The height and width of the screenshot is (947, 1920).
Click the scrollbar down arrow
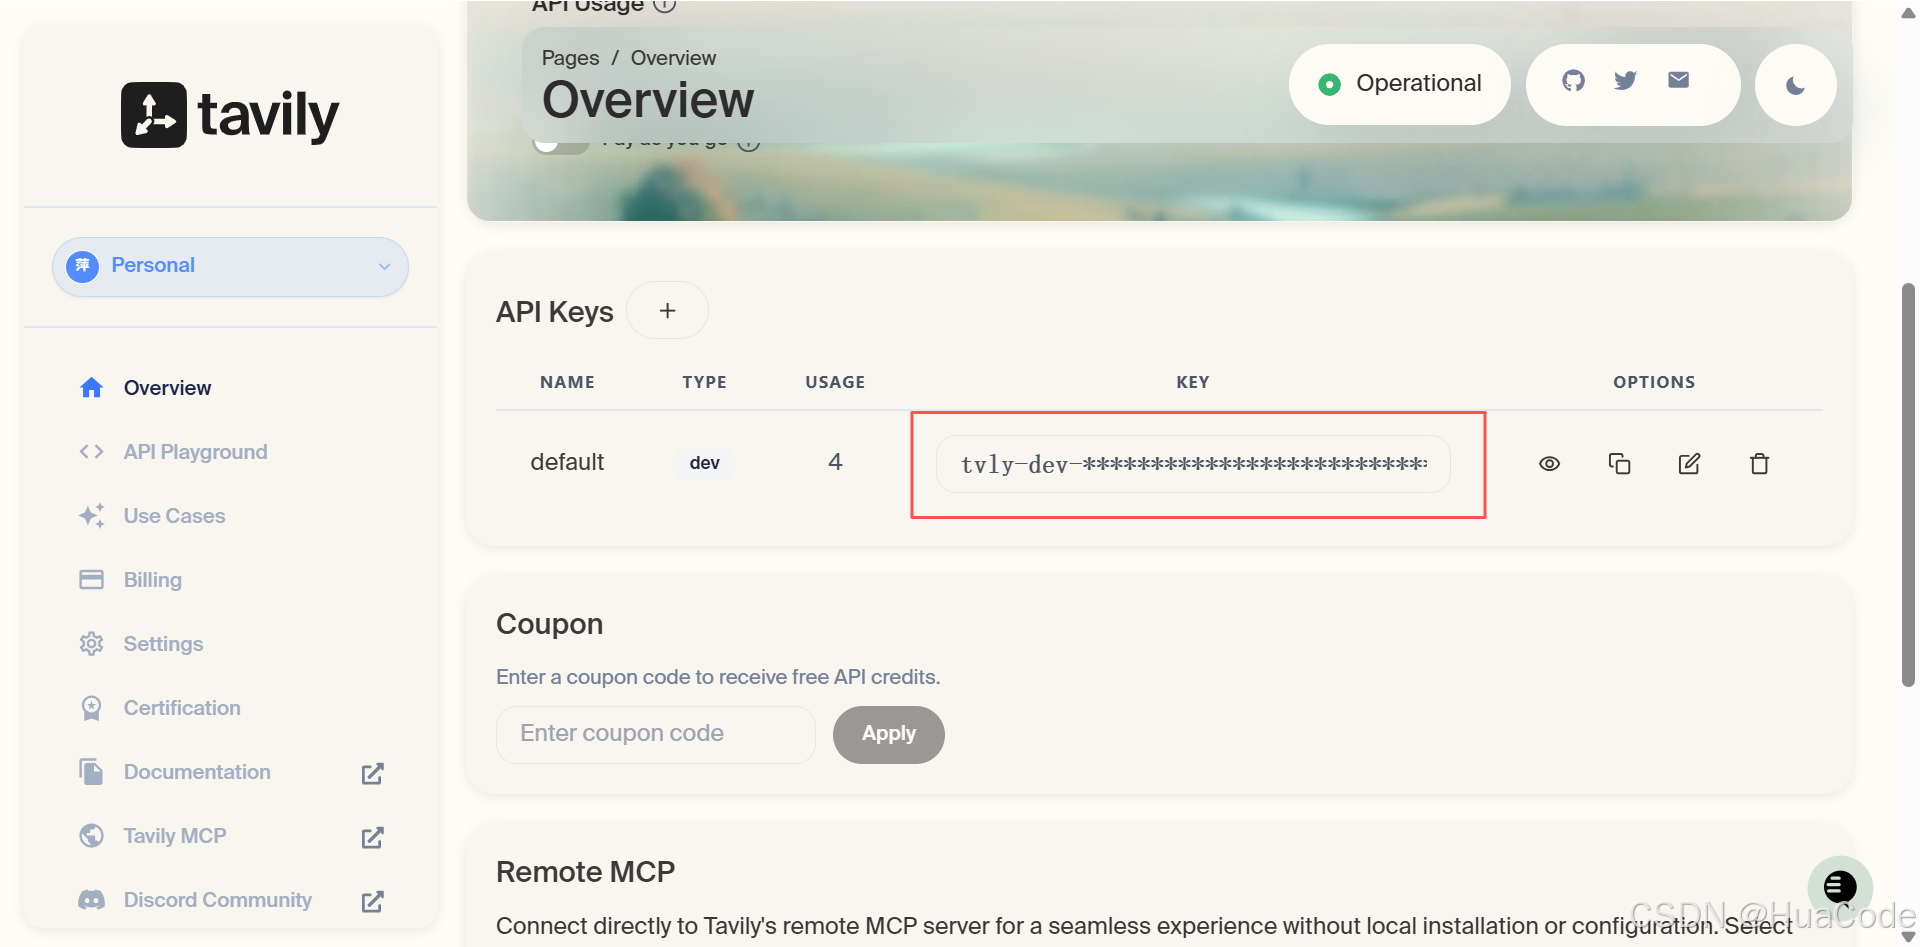[1908, 937]
